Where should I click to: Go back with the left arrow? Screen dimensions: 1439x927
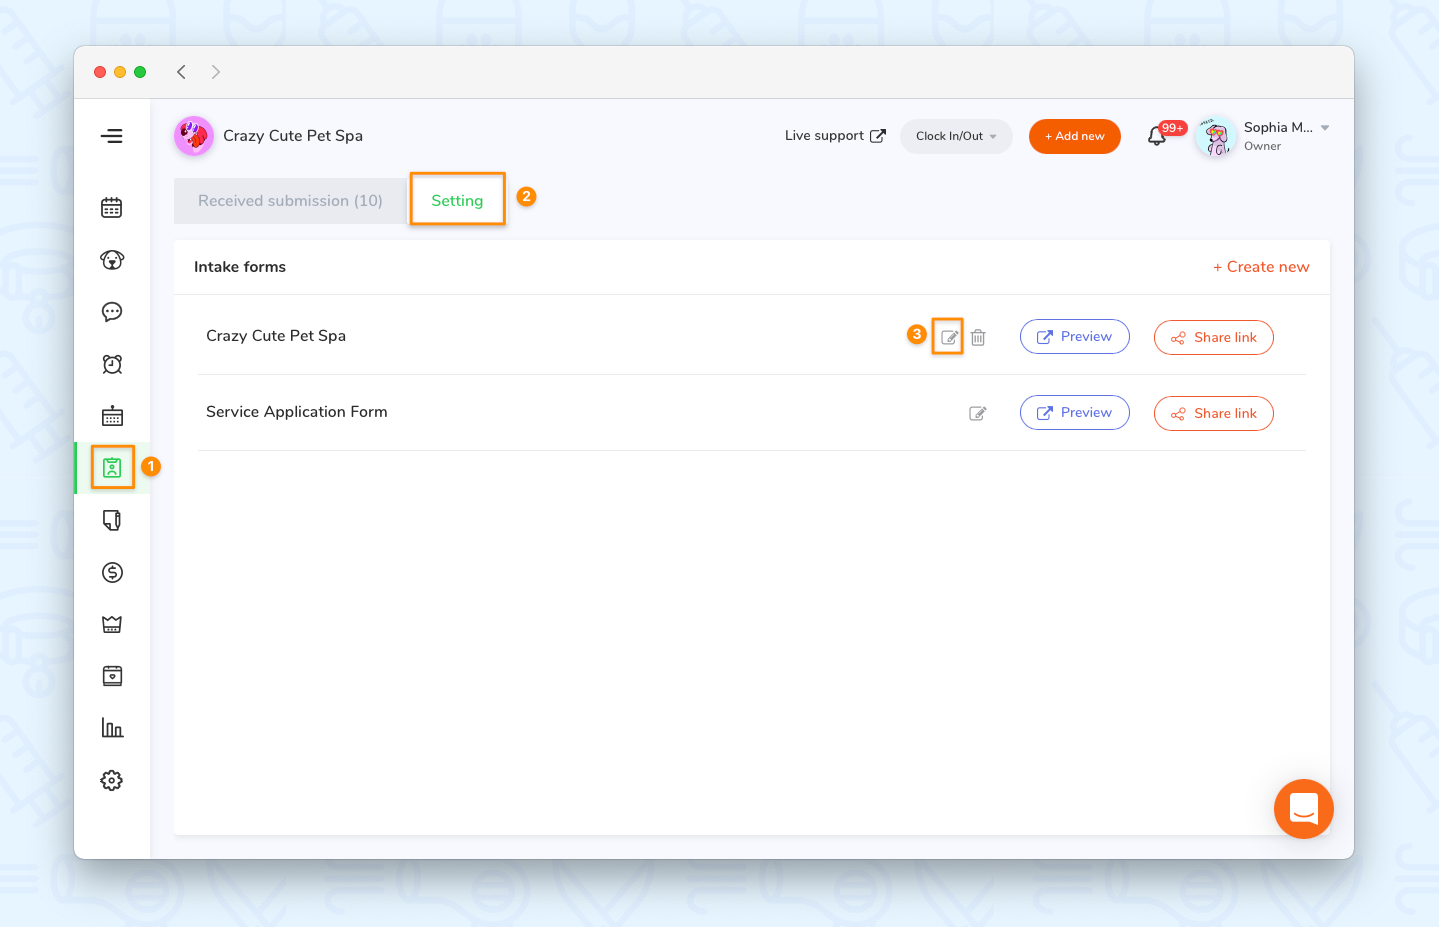point(181,72)
